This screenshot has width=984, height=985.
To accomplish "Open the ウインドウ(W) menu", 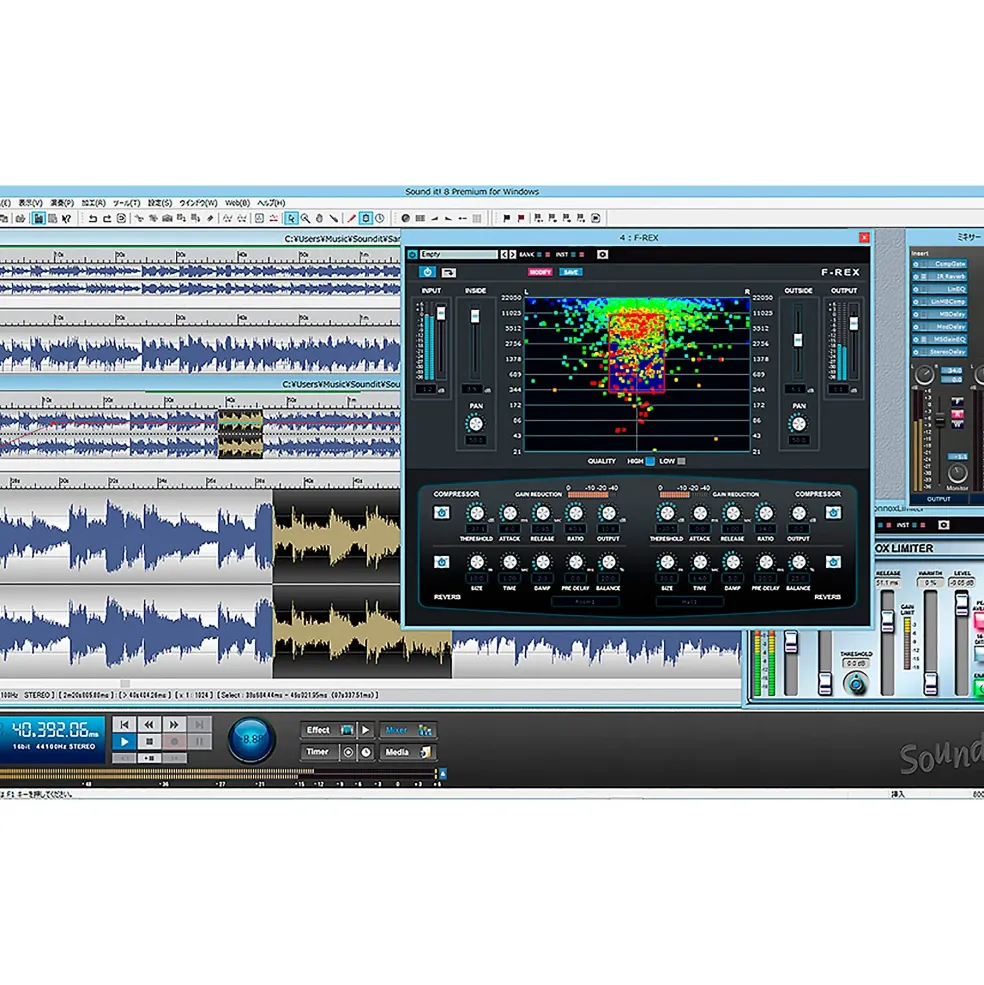I will pyautogui.click(x=198, y=204).
